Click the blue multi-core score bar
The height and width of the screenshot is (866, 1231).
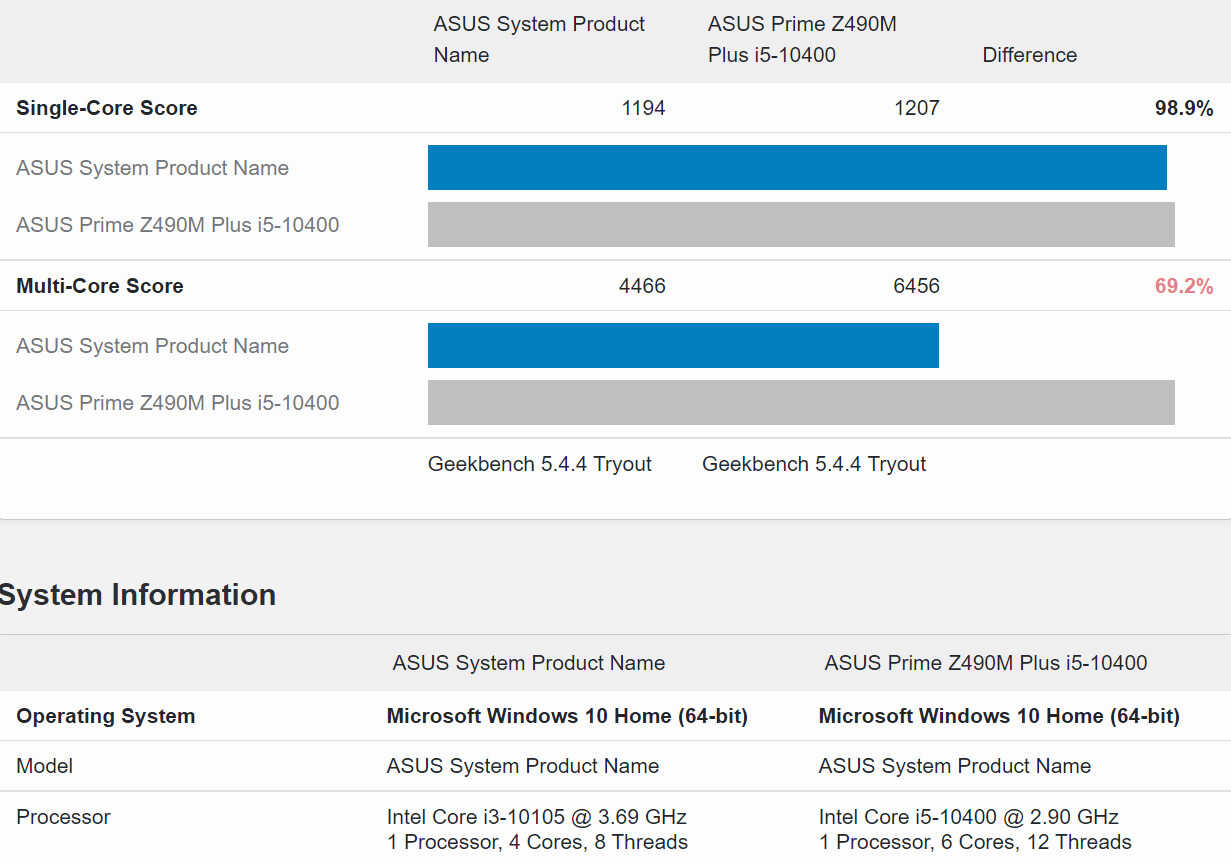pos(683,345)
